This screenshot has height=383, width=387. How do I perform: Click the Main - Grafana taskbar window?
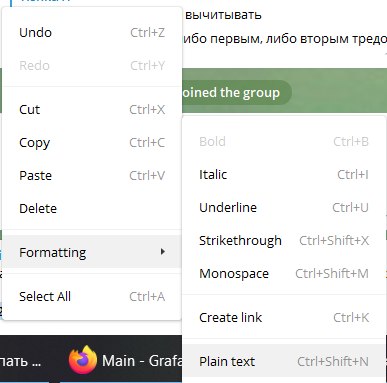click(x=125, y=360)
